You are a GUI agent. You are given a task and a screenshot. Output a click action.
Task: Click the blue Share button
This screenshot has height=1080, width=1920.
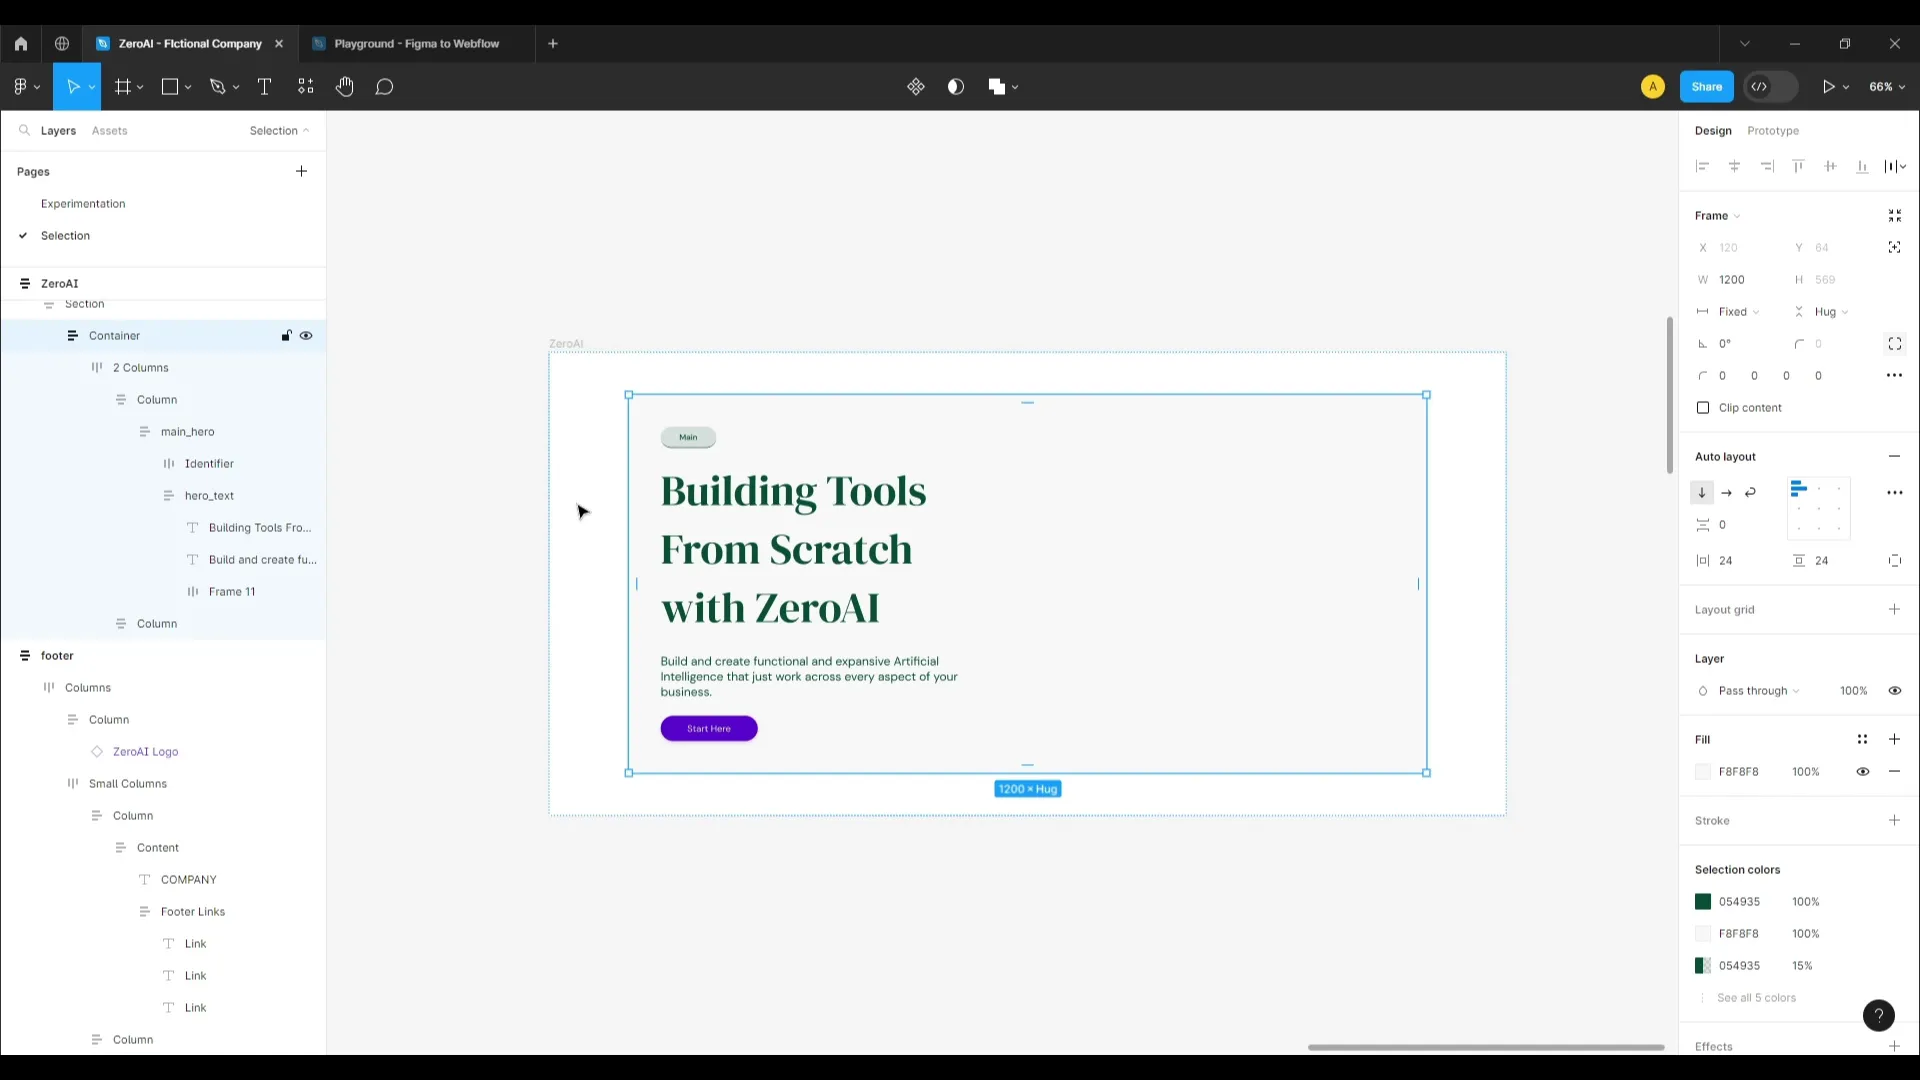[1706, 87]
